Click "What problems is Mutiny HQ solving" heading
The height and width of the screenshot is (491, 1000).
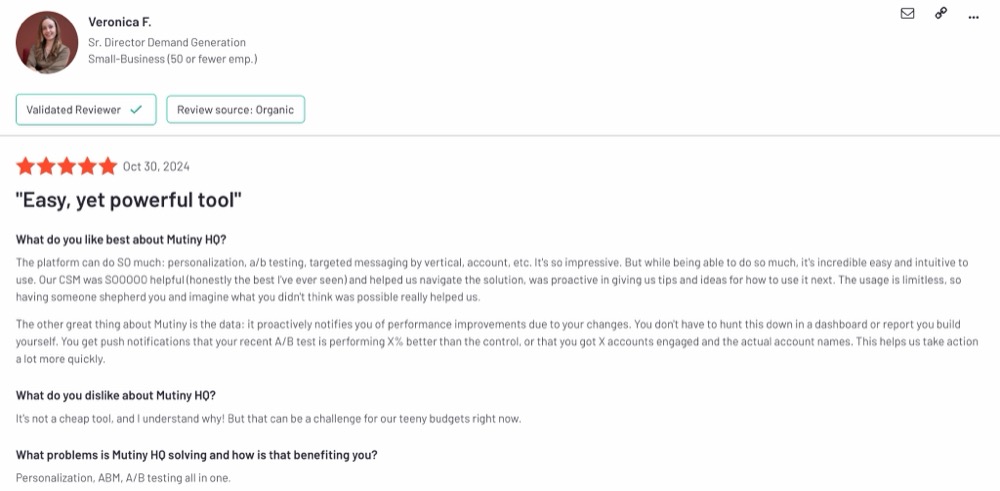[x=196, y=455]
